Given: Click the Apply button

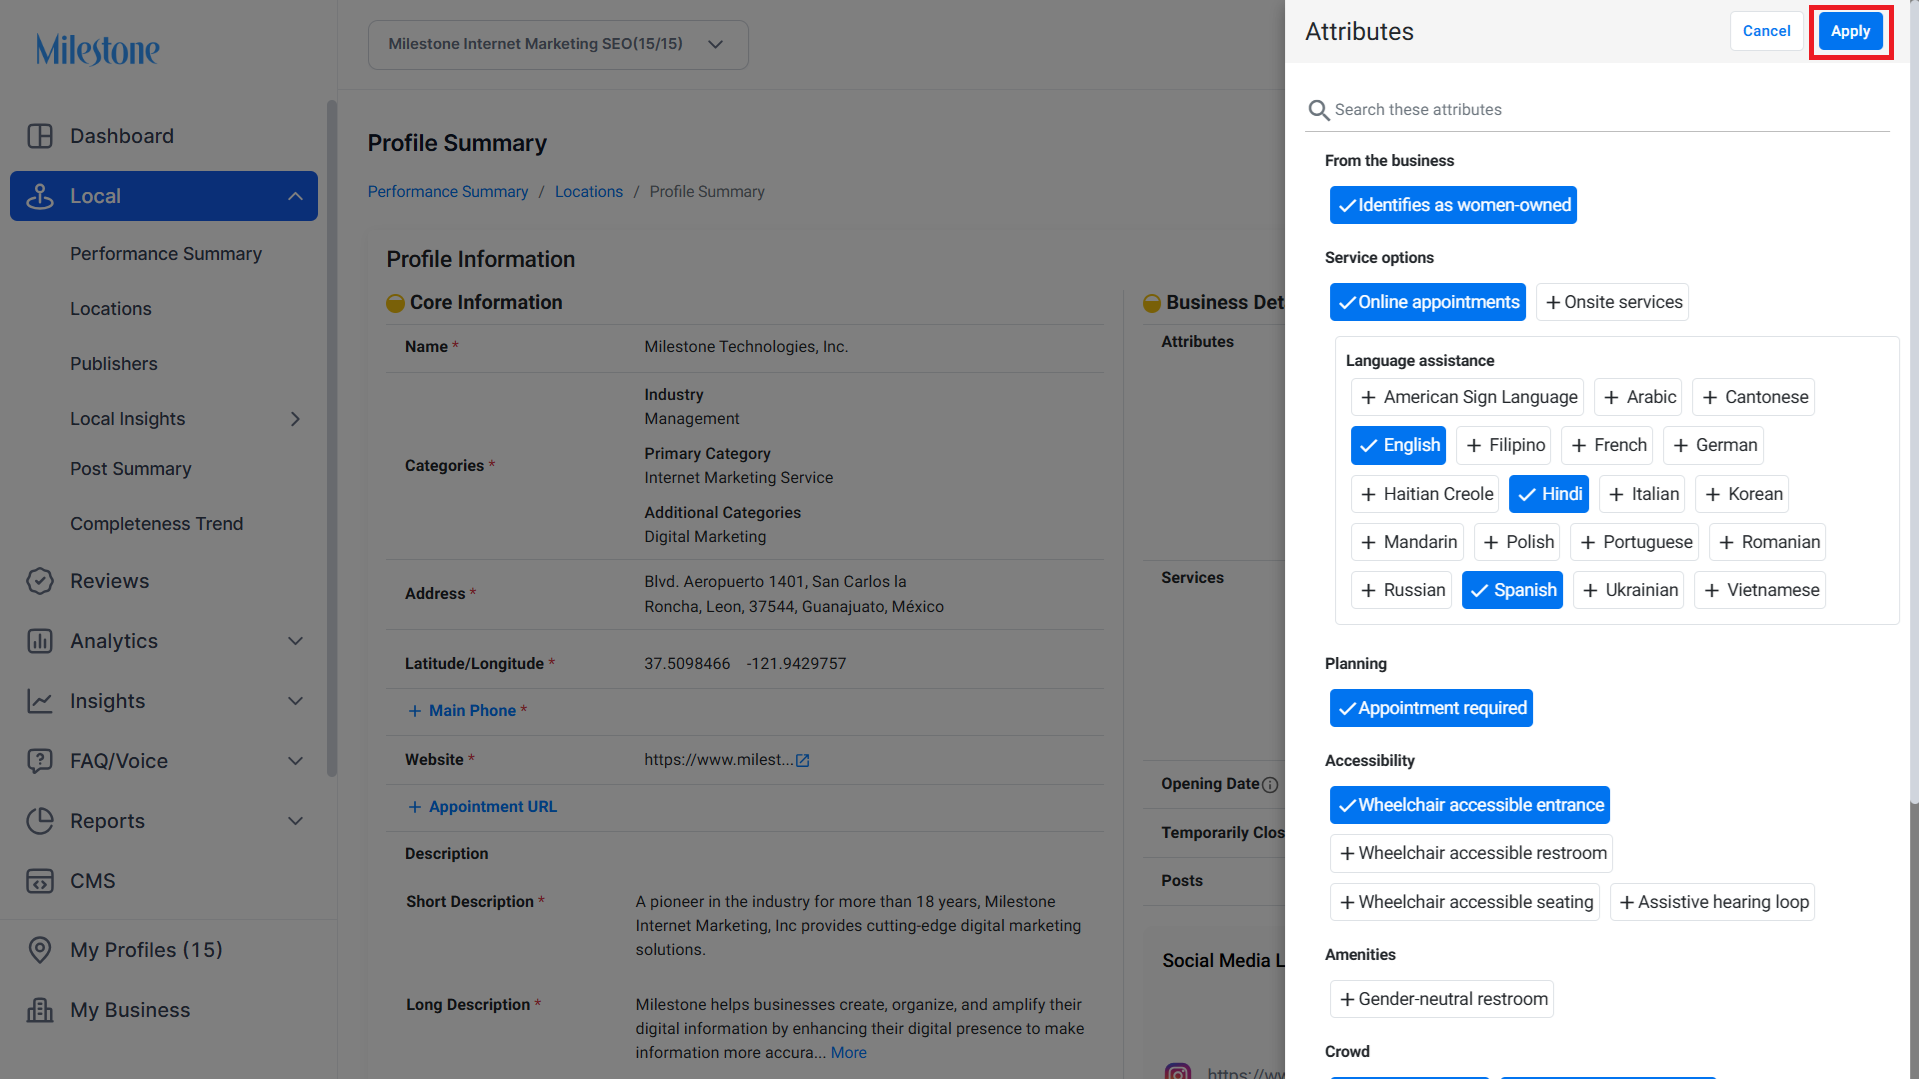Looking at the screenshot, I should tap(1850, 31).
